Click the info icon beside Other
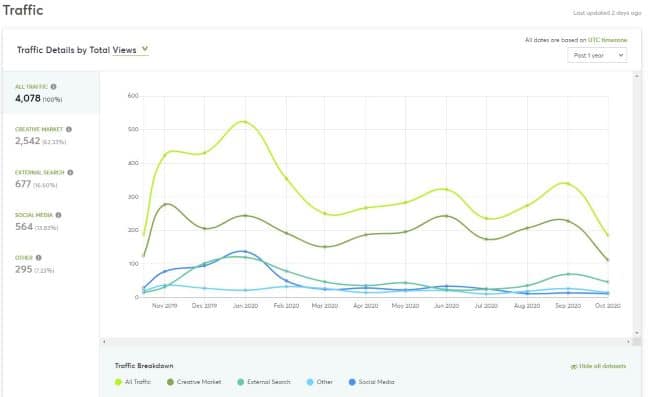The image size is (650, 397). coord(39,258)
